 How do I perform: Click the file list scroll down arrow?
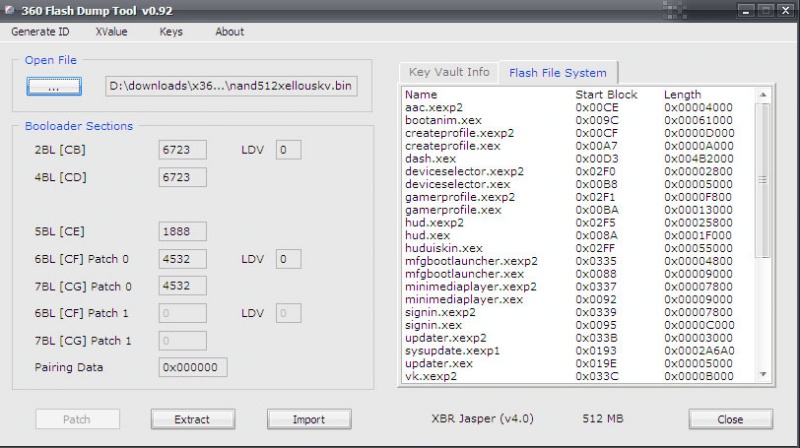click(763, 375)
